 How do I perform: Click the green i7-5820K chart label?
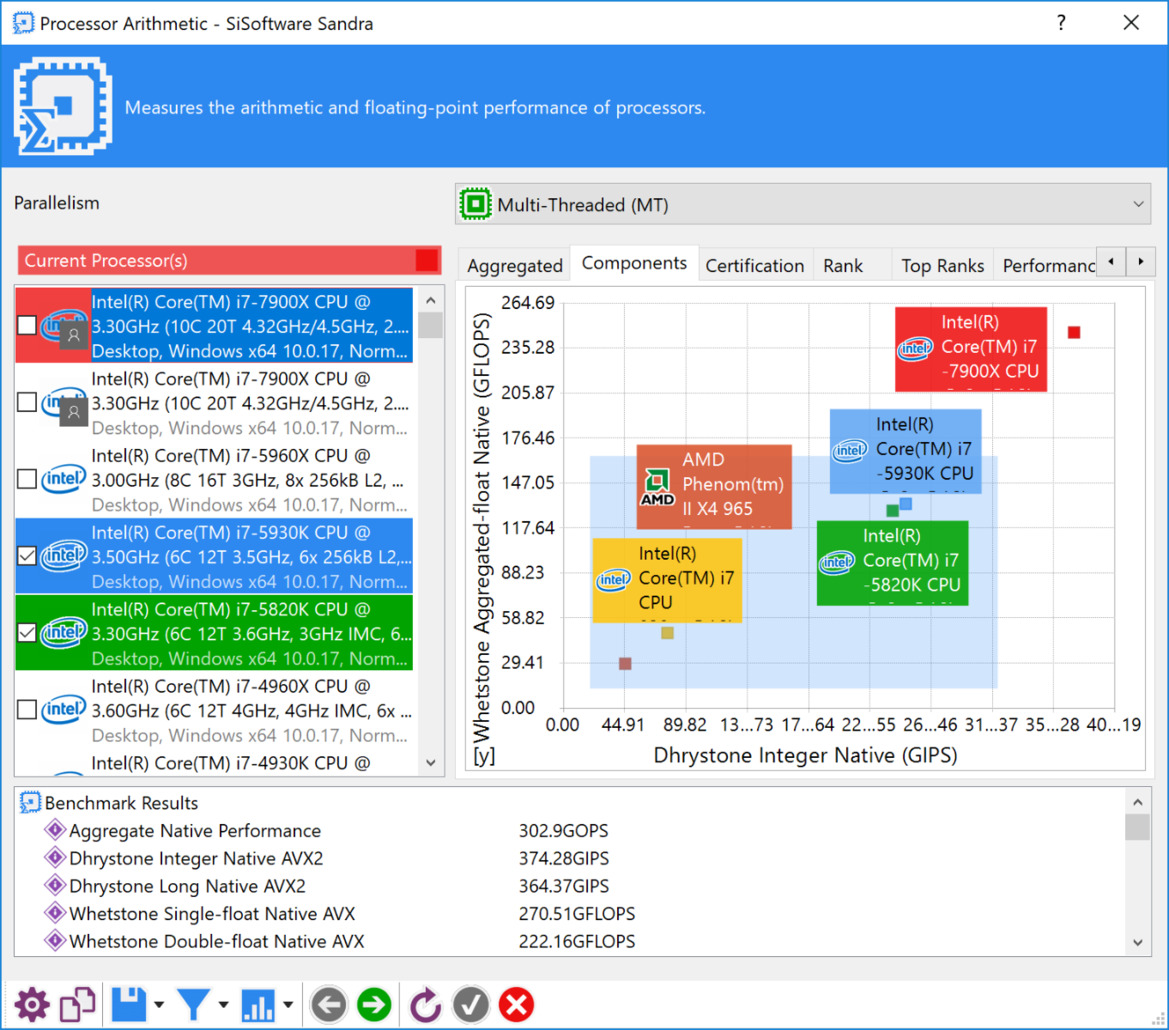coord(892,563)
